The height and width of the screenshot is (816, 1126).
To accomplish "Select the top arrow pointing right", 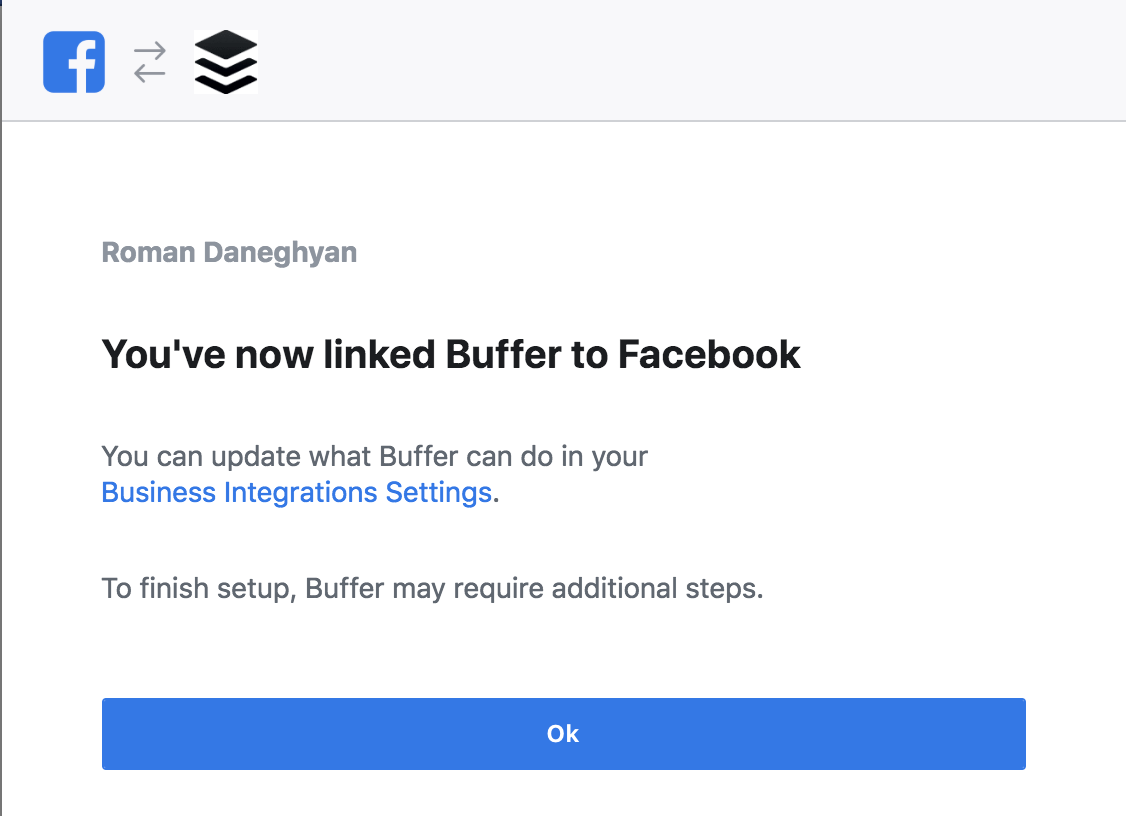I will 150,52.
